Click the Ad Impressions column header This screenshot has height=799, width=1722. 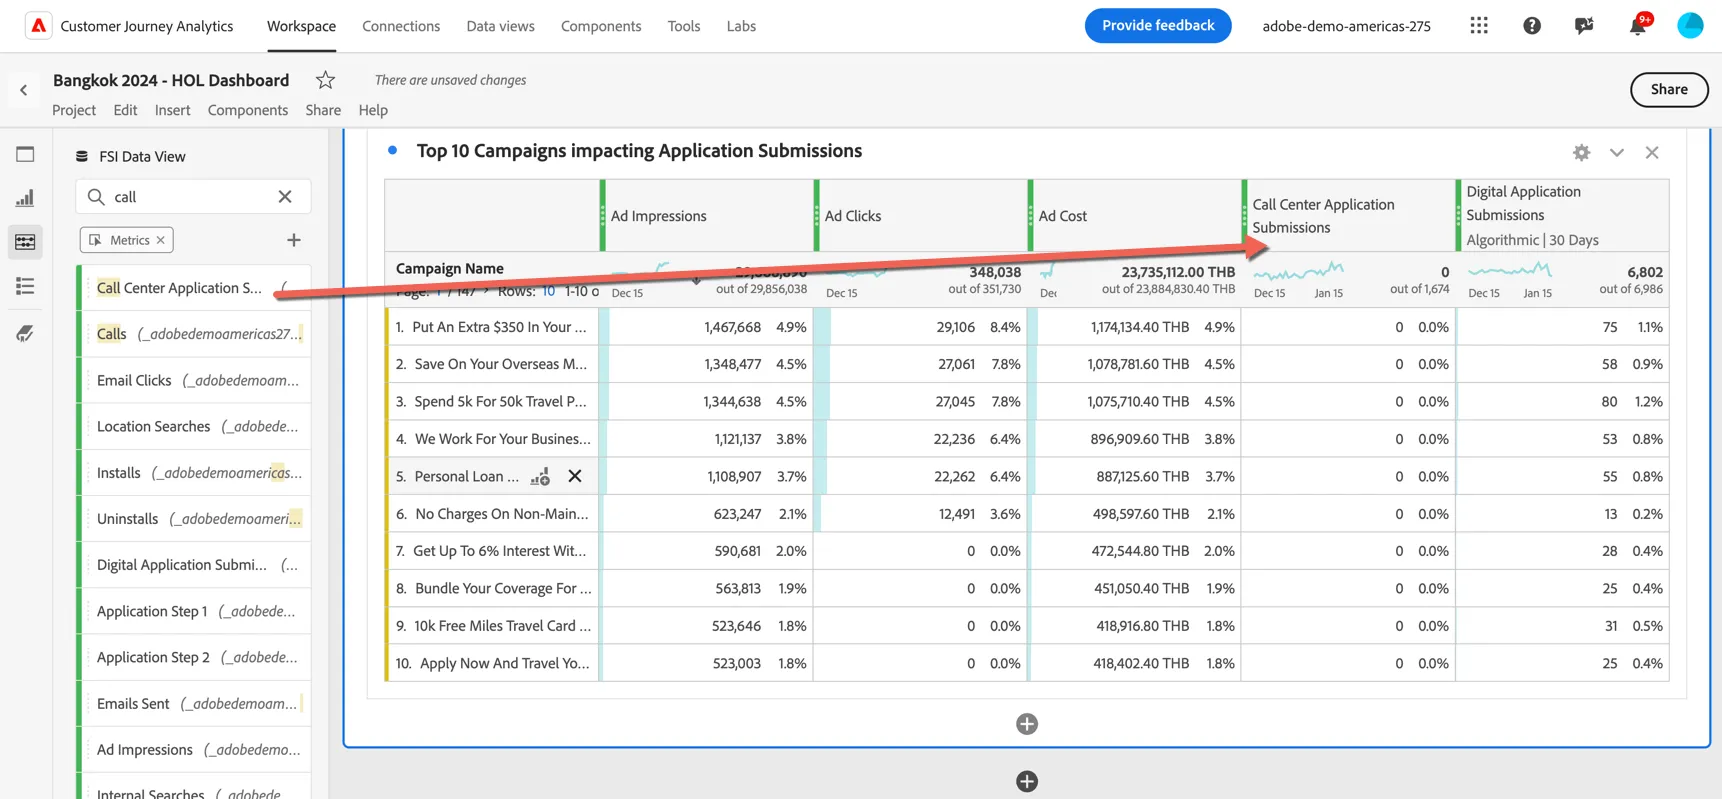point(709,216)
